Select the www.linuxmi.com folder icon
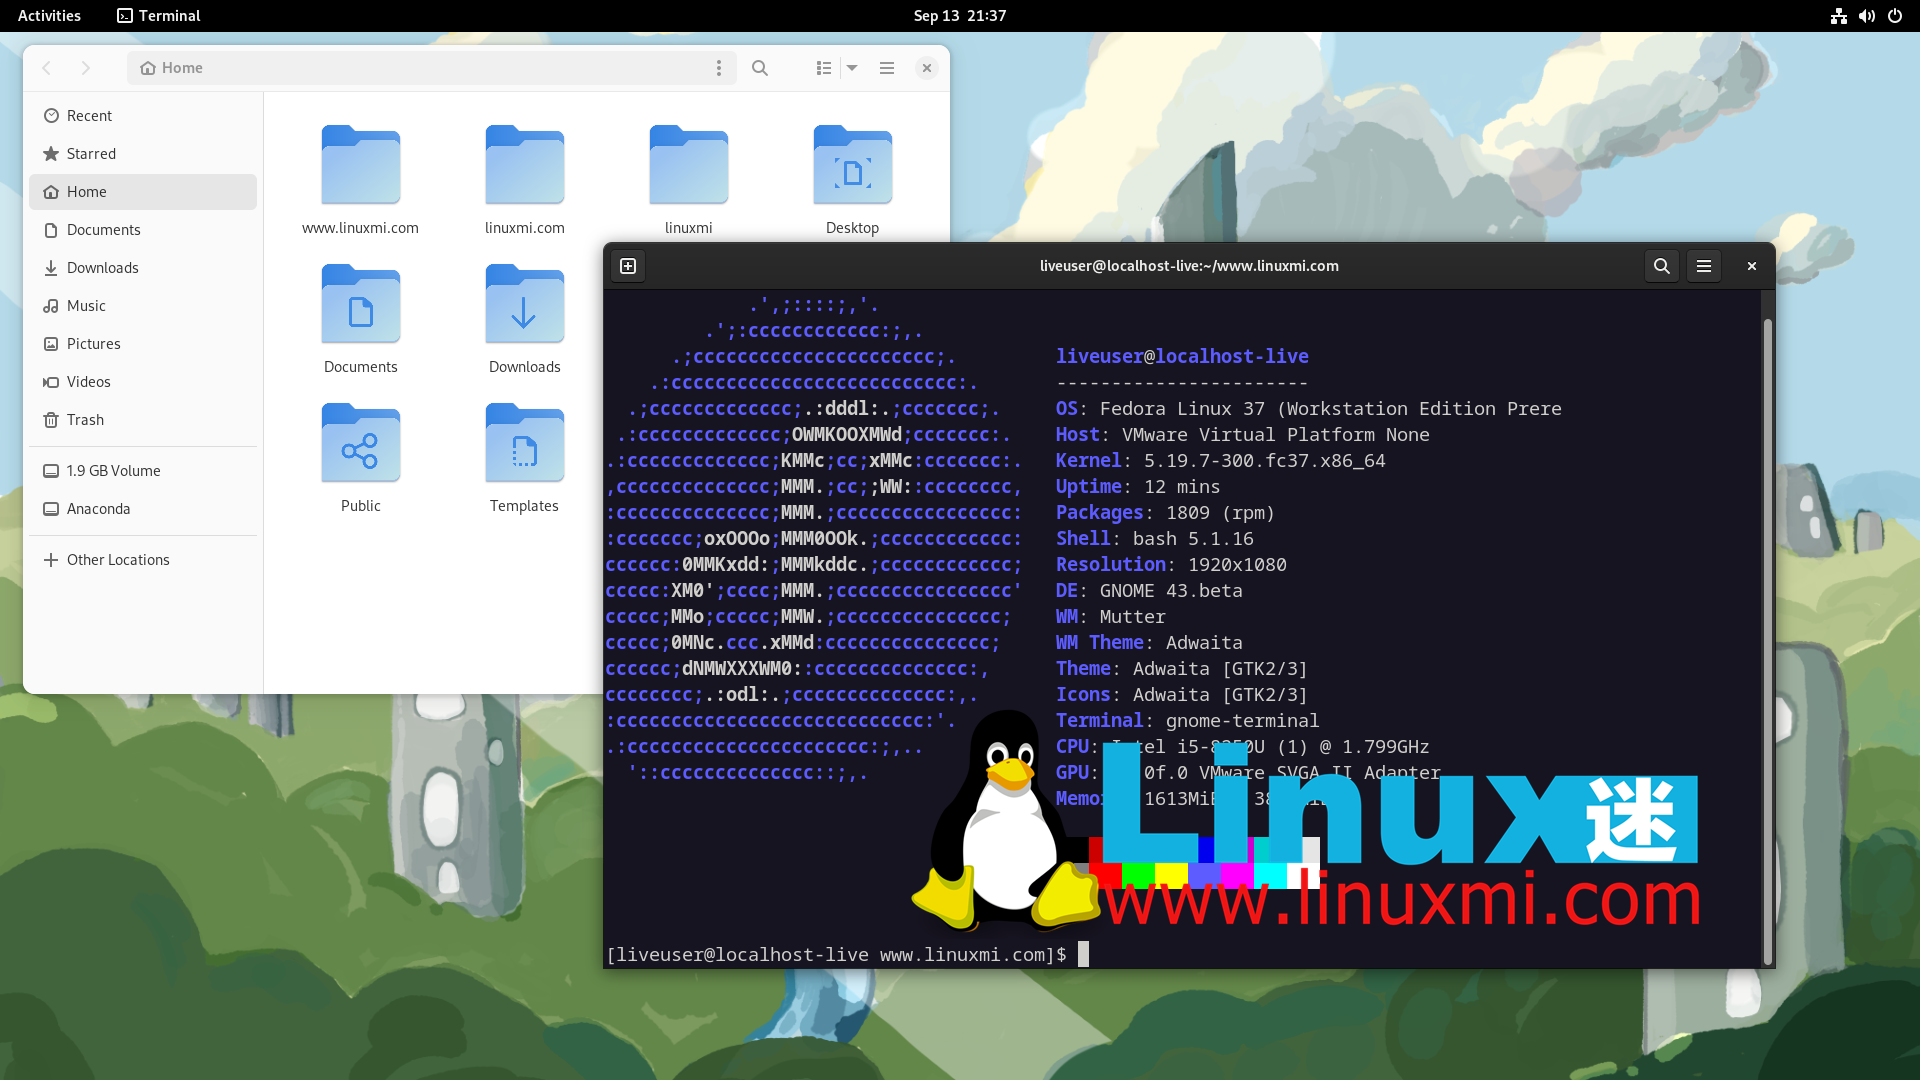 361,165
